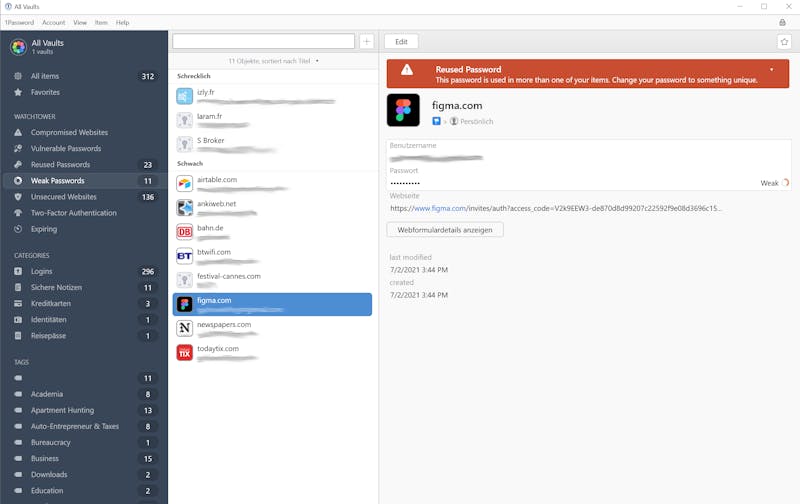Click the lock icon at top right

(x=782, y=22)
